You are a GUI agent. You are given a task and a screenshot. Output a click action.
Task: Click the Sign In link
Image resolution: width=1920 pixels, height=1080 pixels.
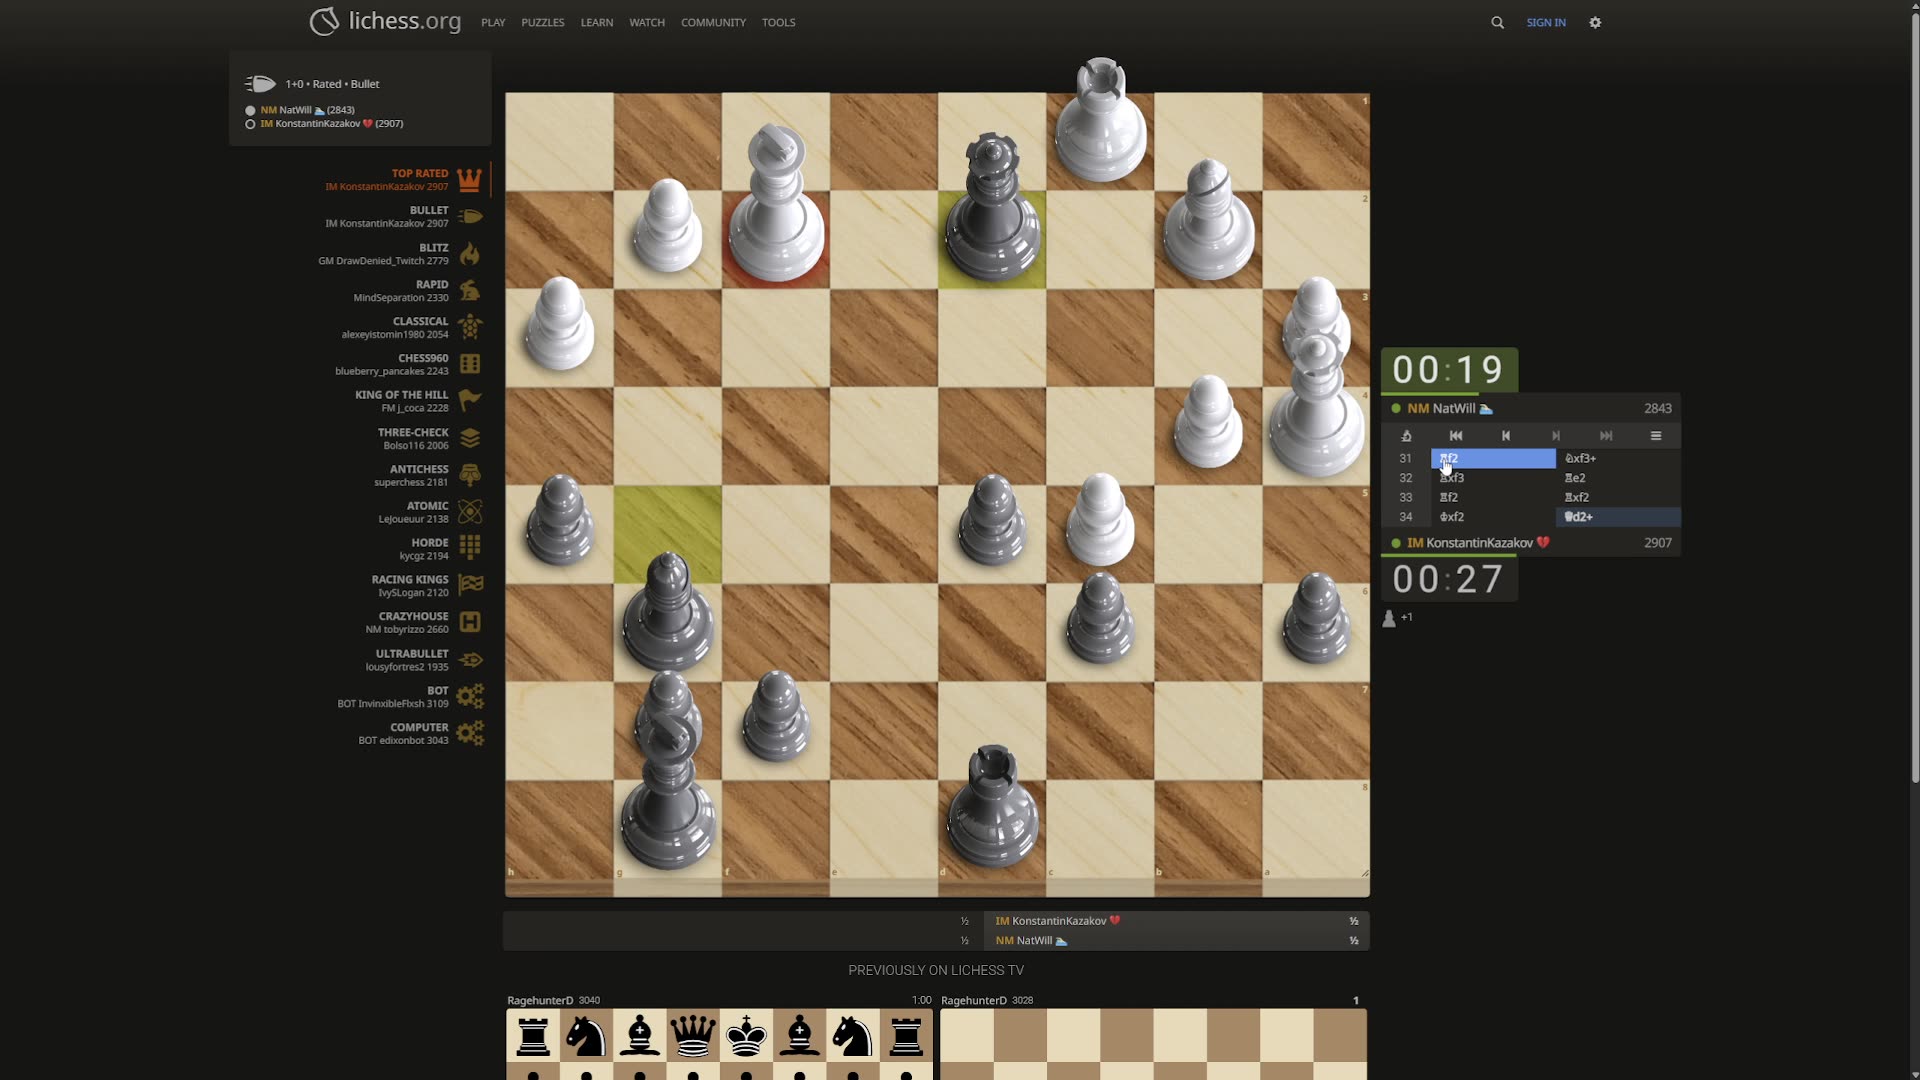tap(1545, 22)
